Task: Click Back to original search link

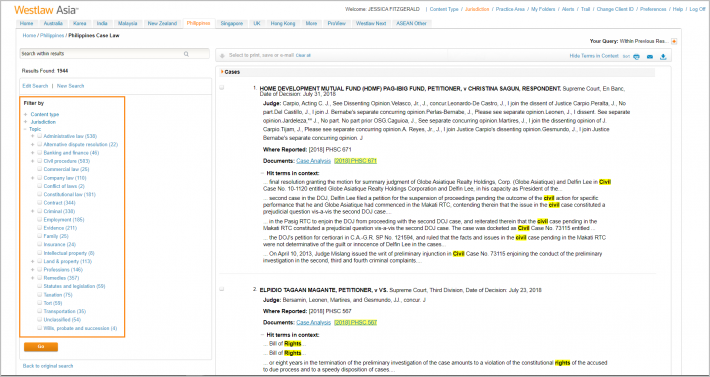Action: click(x=48, y=366)
